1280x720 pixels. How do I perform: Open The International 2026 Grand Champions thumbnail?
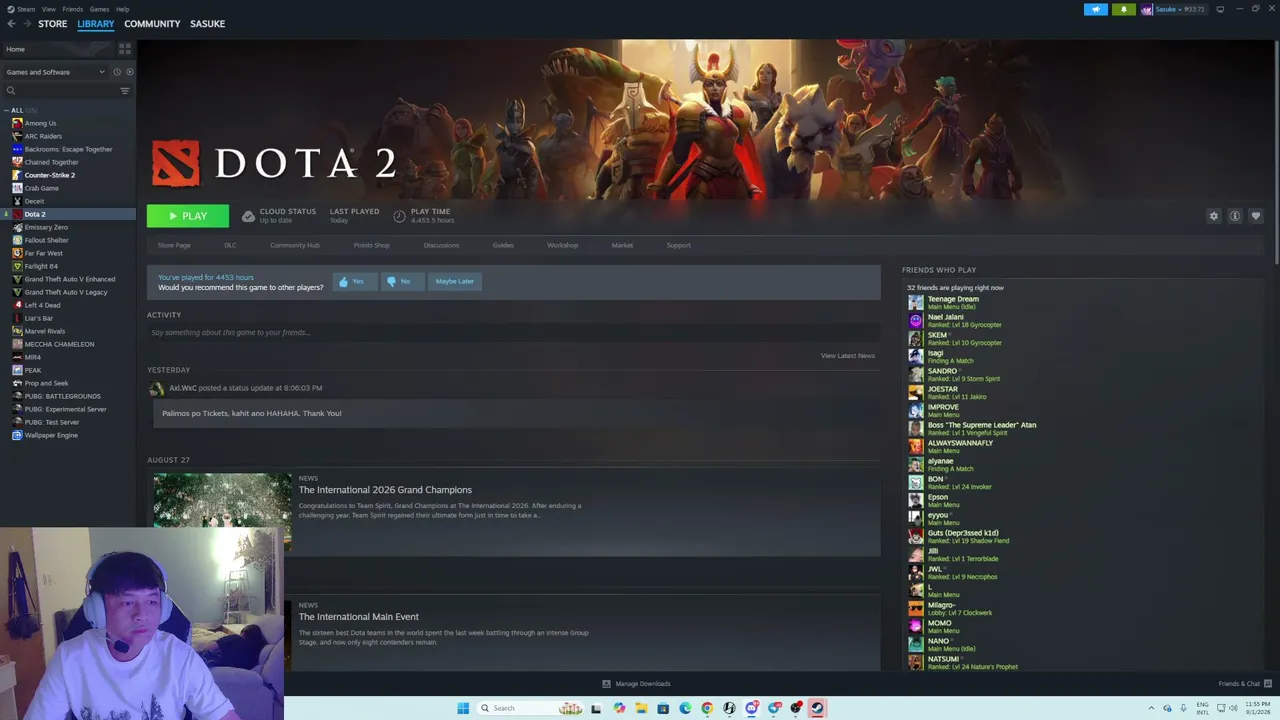coord(222,512)
